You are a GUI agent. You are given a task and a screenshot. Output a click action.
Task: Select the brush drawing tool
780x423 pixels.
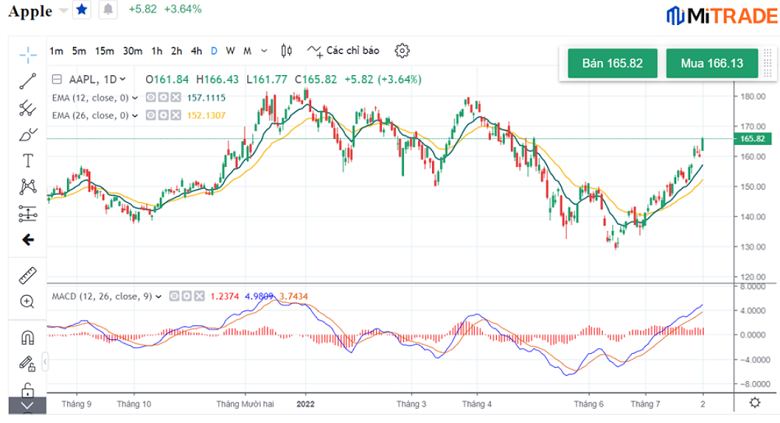(x=28, y=134)
